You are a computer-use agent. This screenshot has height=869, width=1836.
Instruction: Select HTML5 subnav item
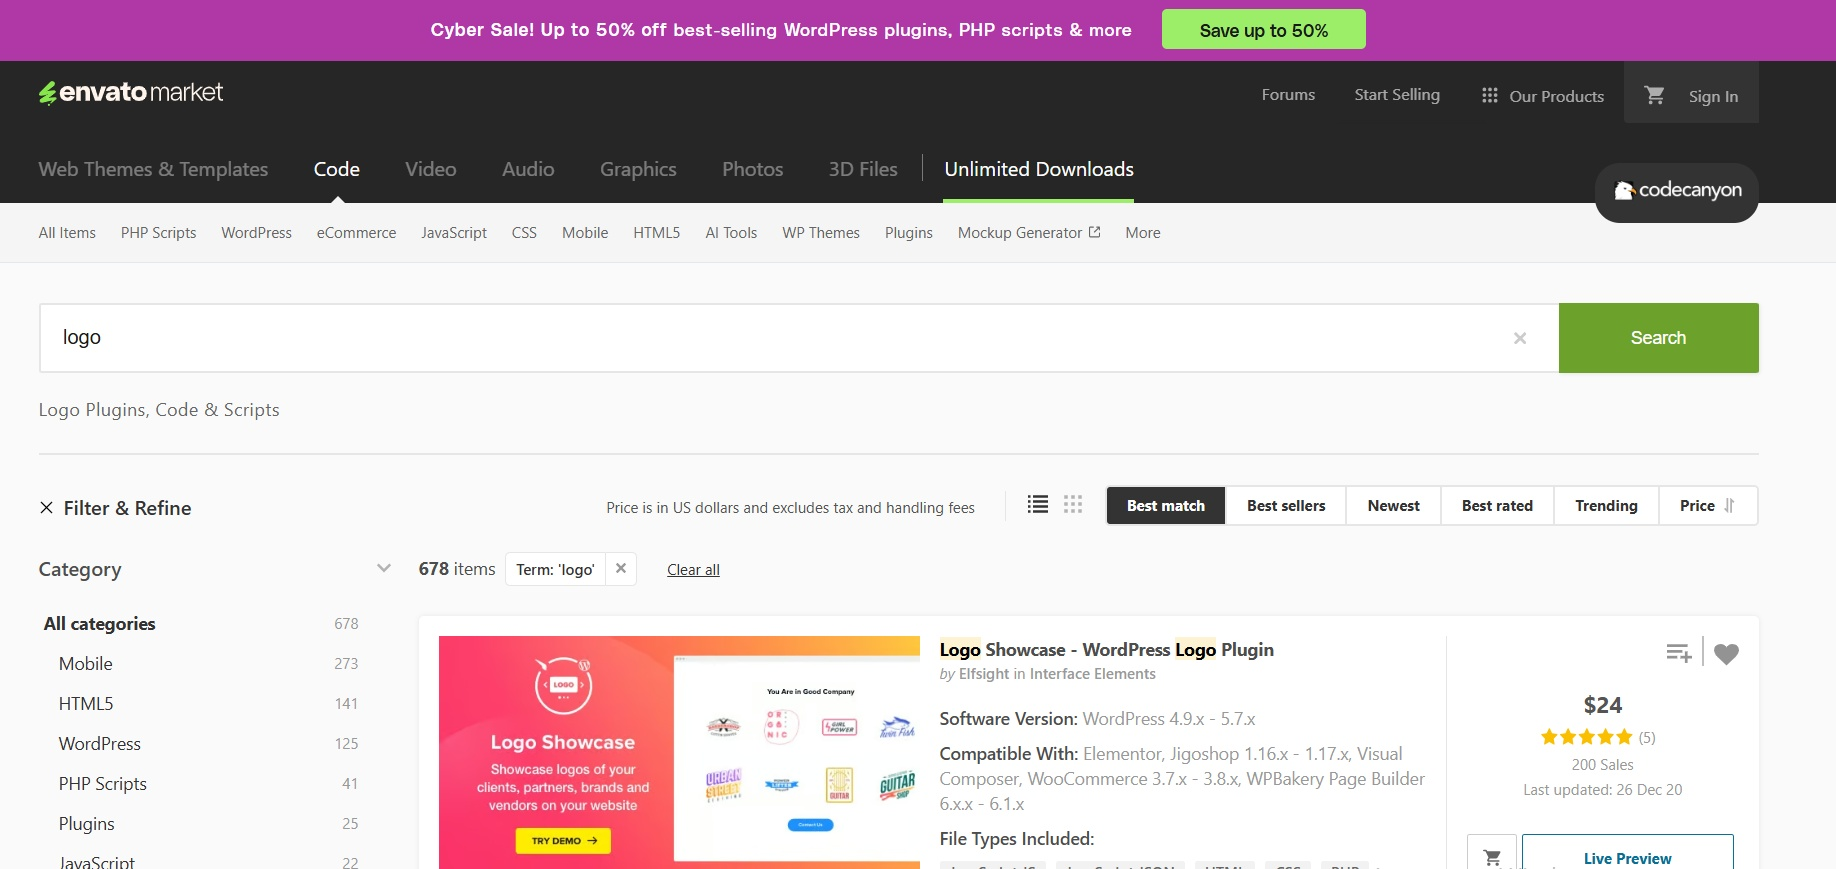point(656,233)
